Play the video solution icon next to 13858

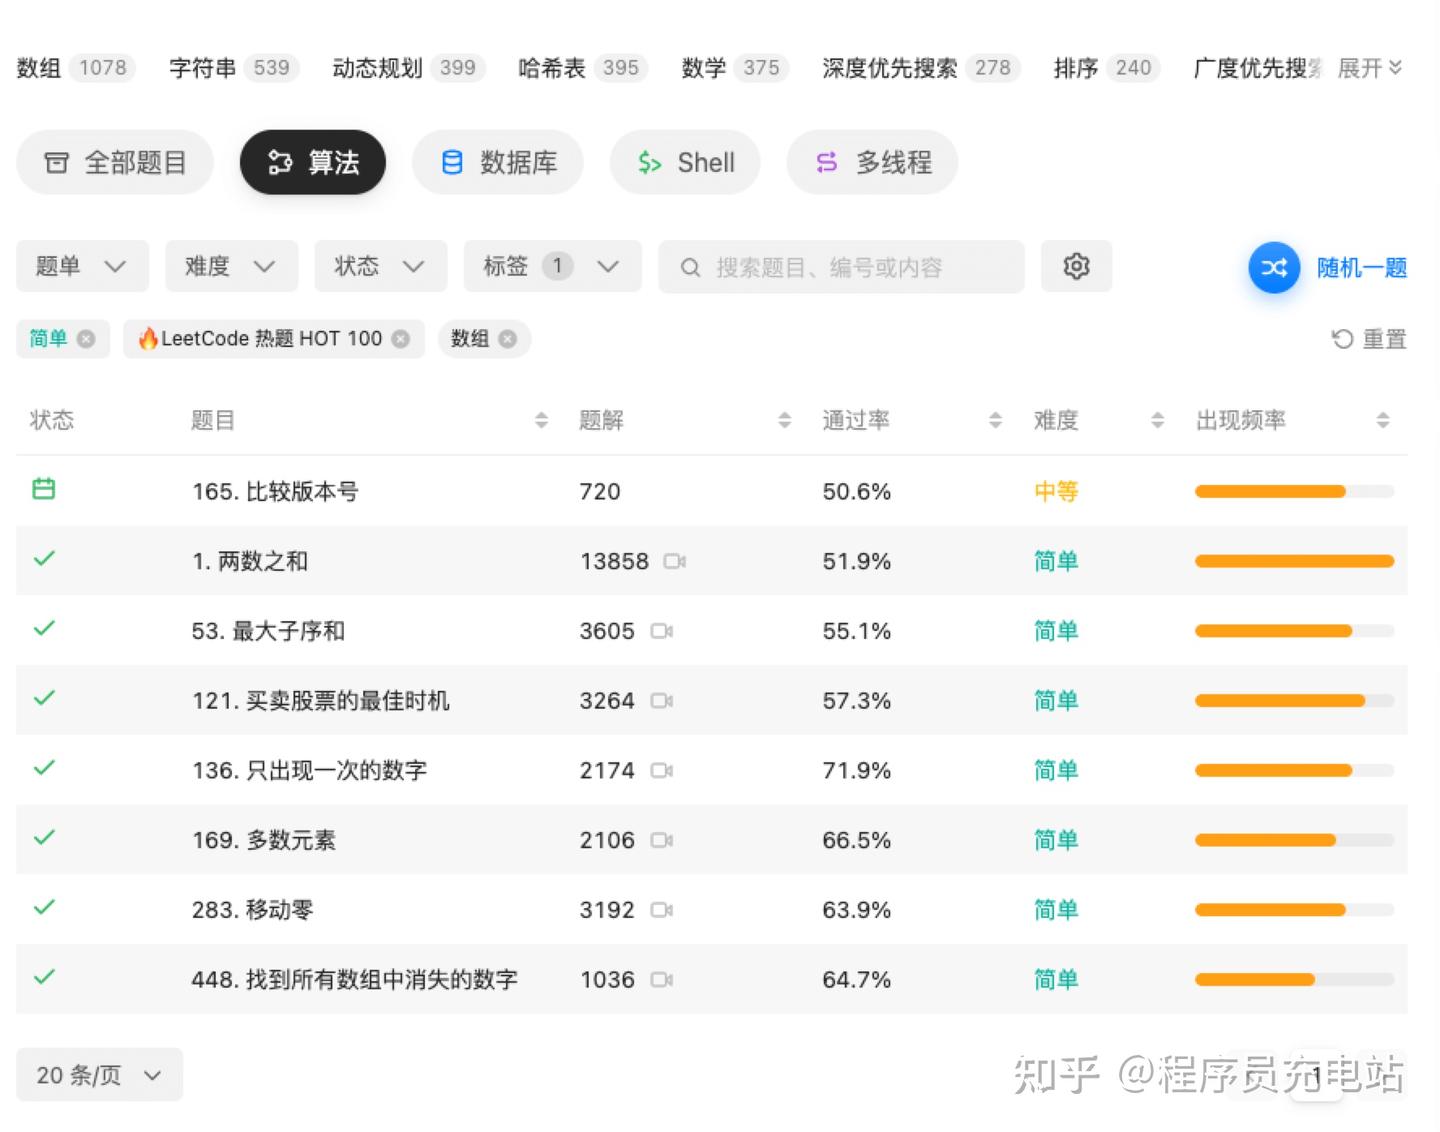point(674,561)
